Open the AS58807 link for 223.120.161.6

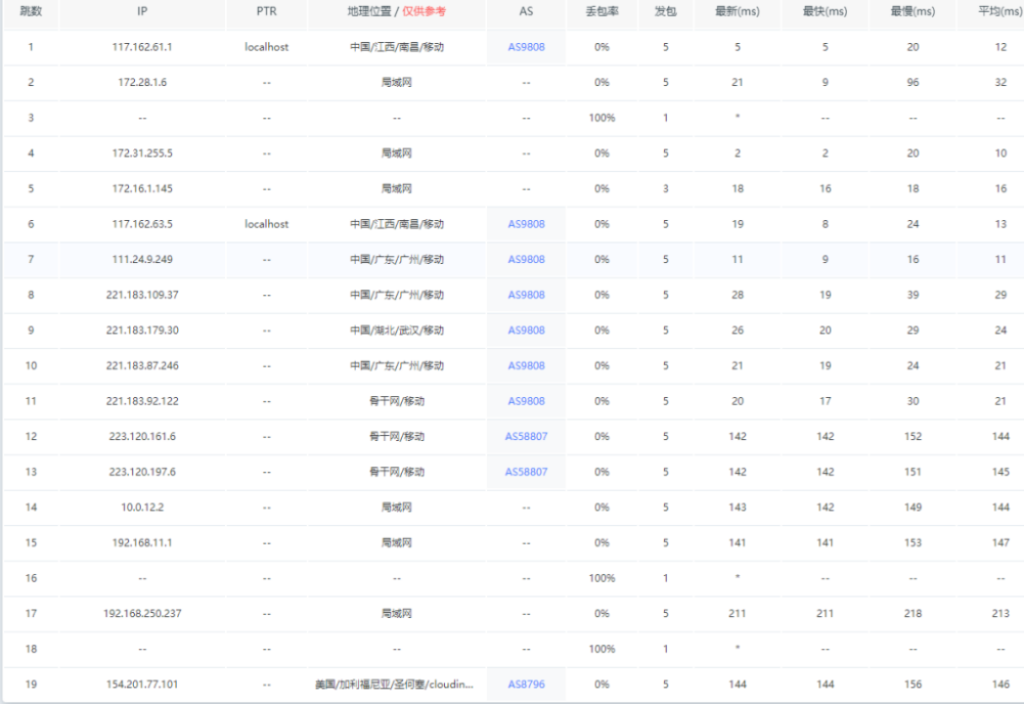point(526,436)
